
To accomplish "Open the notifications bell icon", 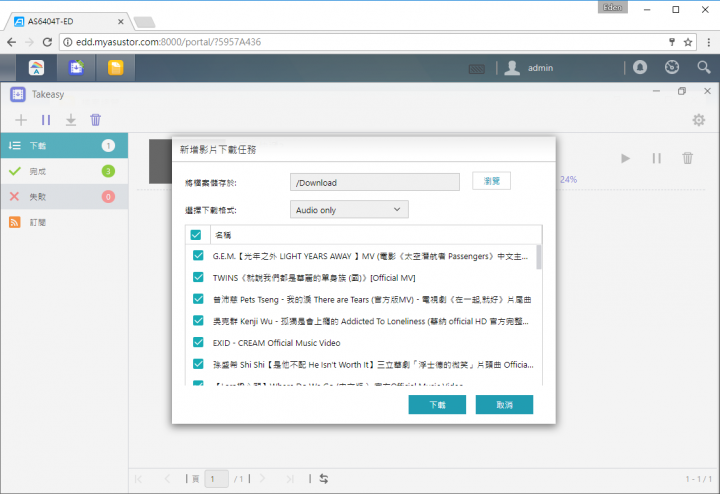I will pyautogui.click(x=640, y=67).
